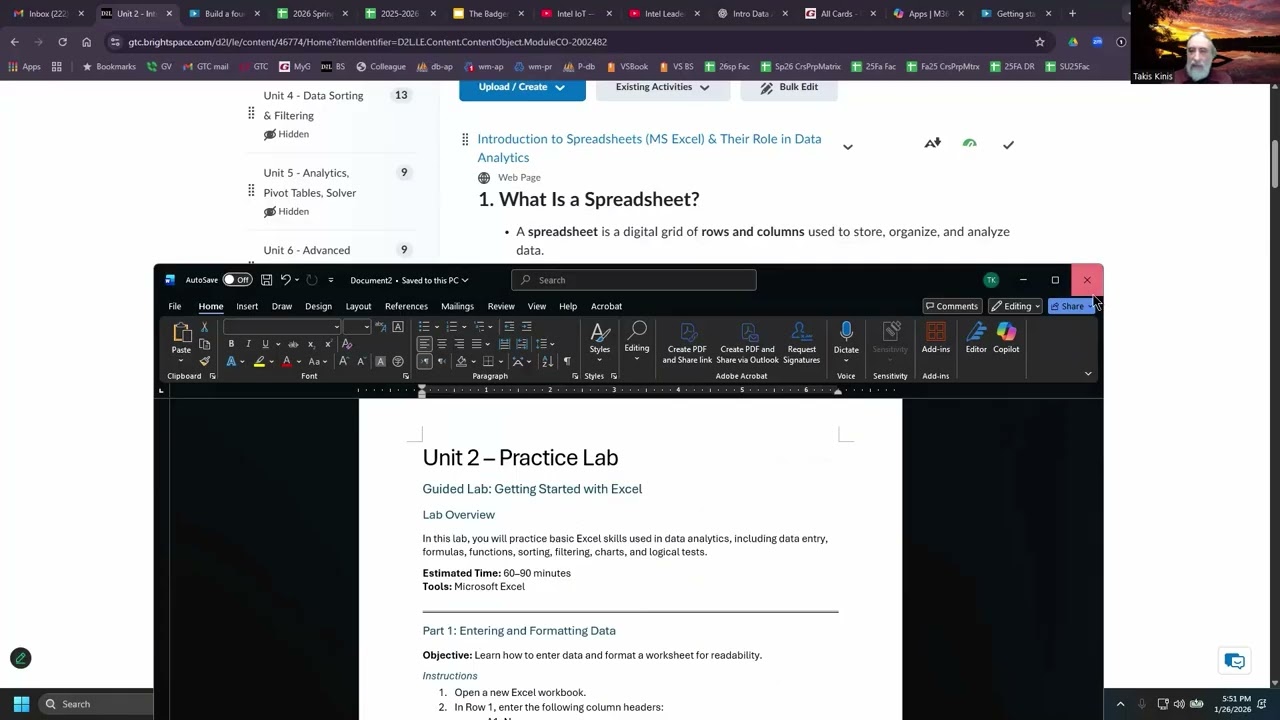Click the Copy icon
The height and width of the screenshot is (720, 1280).
204,344
